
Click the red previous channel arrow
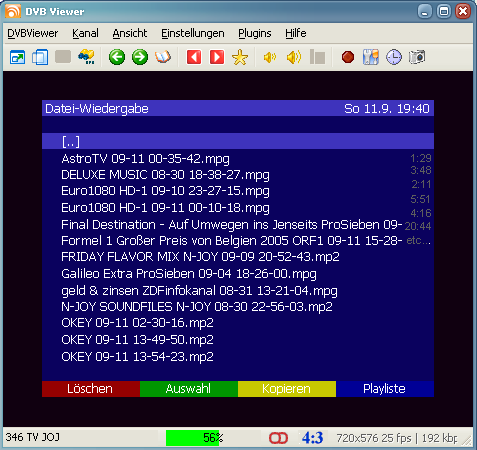194,57
